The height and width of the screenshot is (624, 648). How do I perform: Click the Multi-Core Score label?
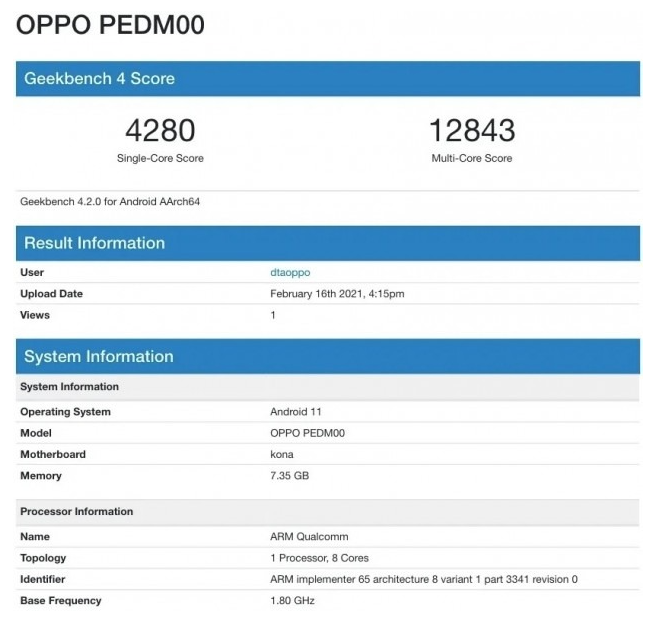tap(472, 158)
